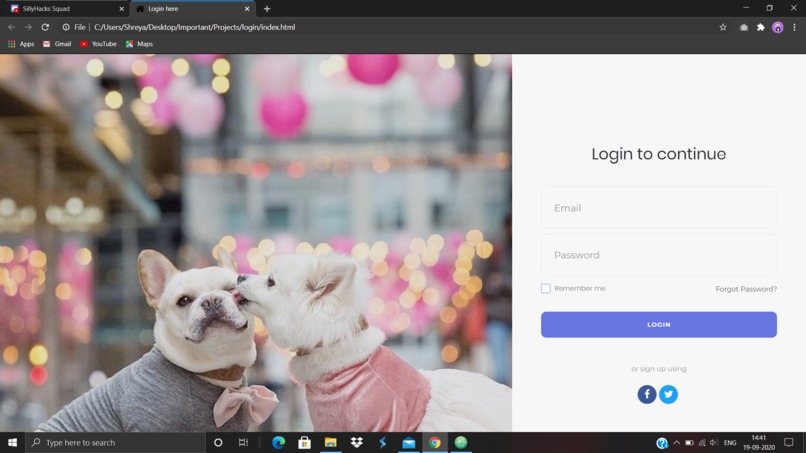Open the Windows Start menu
806x453 pixels.
pos(12,442)
